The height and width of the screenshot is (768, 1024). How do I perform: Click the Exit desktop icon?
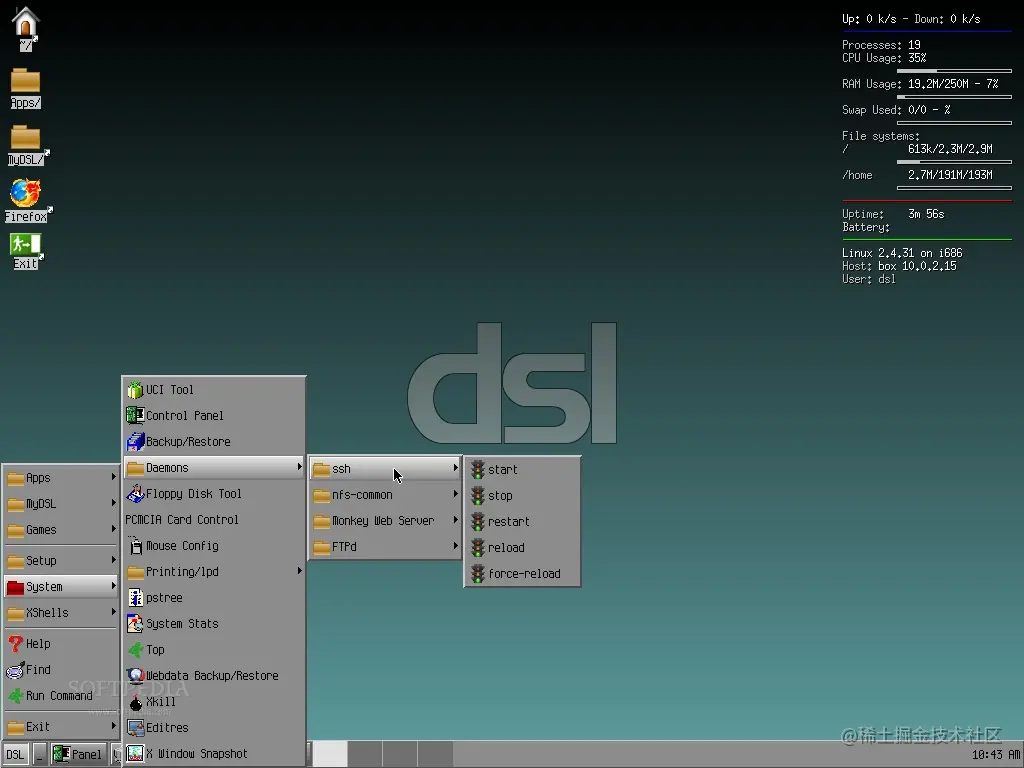[x=26, y=251]
